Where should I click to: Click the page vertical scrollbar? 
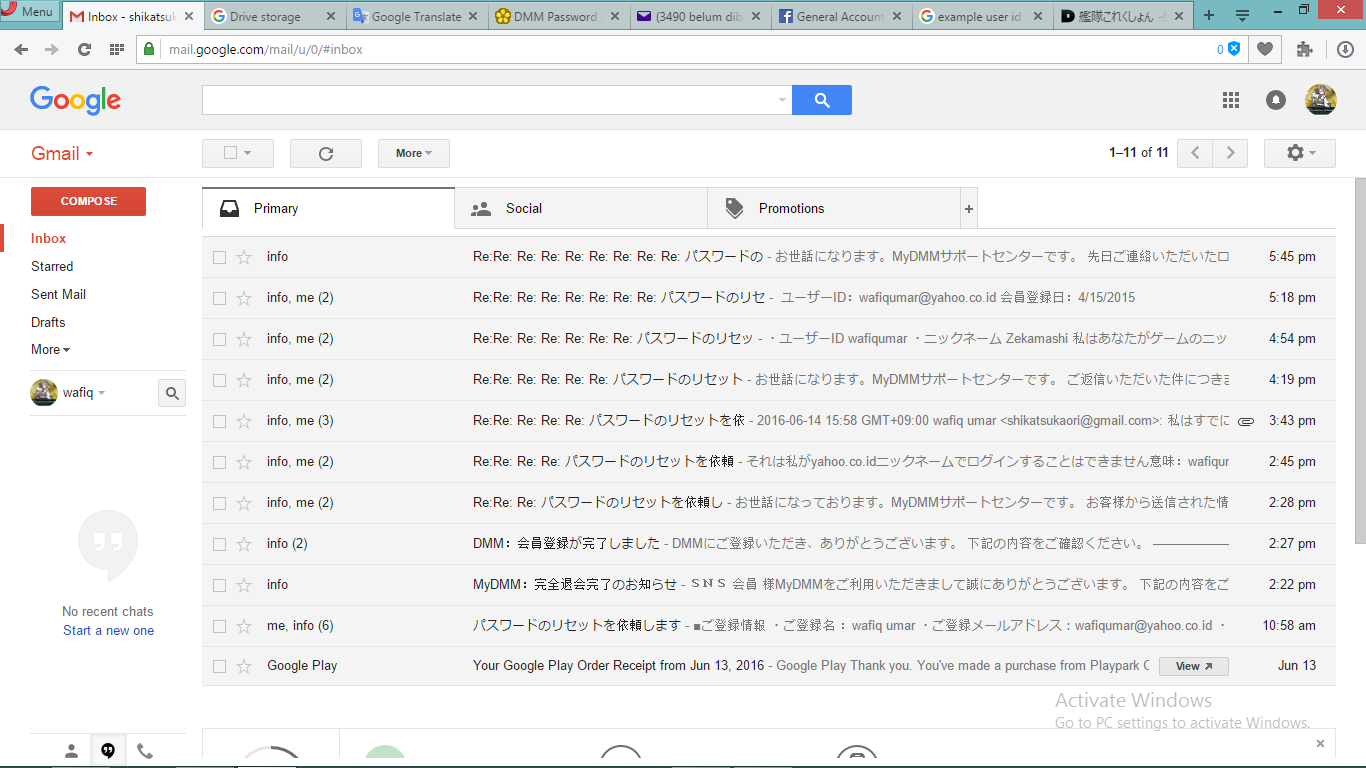(1360, 360)
